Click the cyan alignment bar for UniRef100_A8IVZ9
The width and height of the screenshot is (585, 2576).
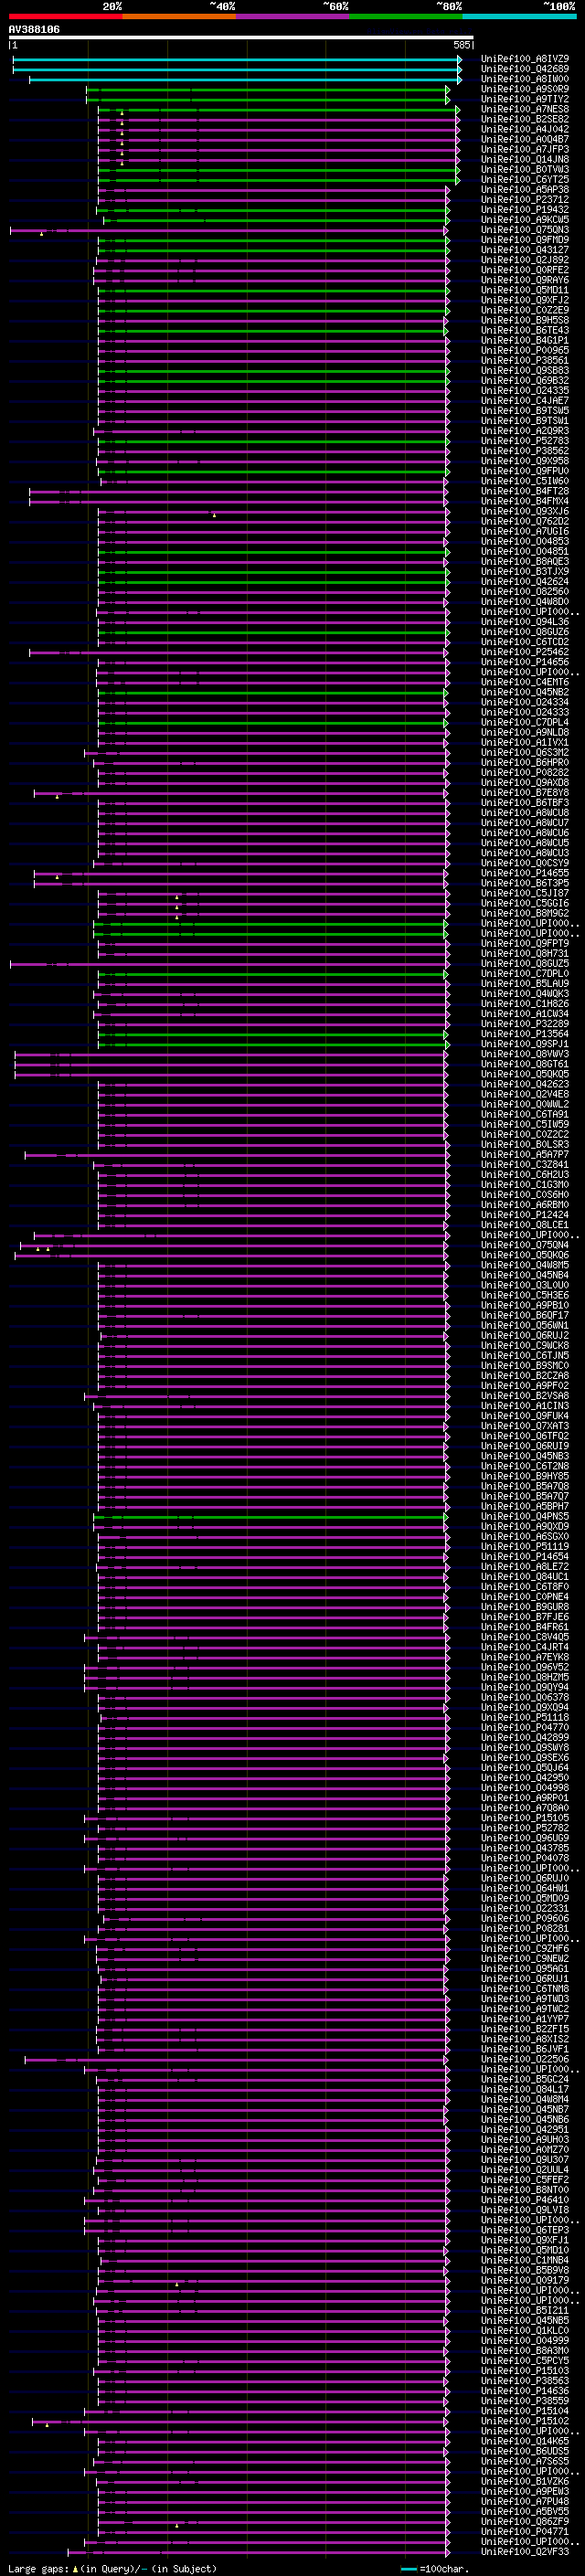click(x=237, y=59)
